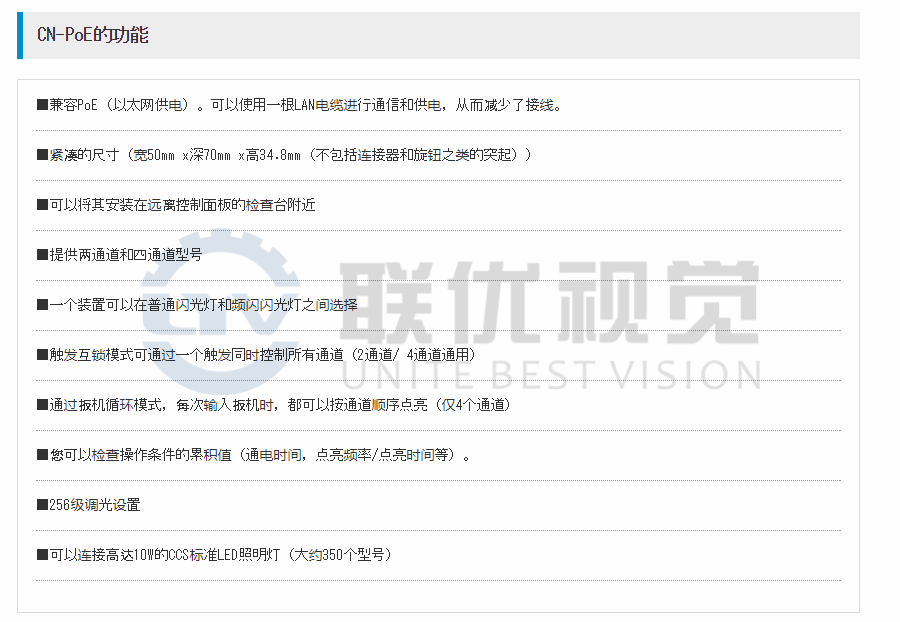Click the "宽50mm x深70mm x高34.8mm" dimensions text

click(216, 155)
